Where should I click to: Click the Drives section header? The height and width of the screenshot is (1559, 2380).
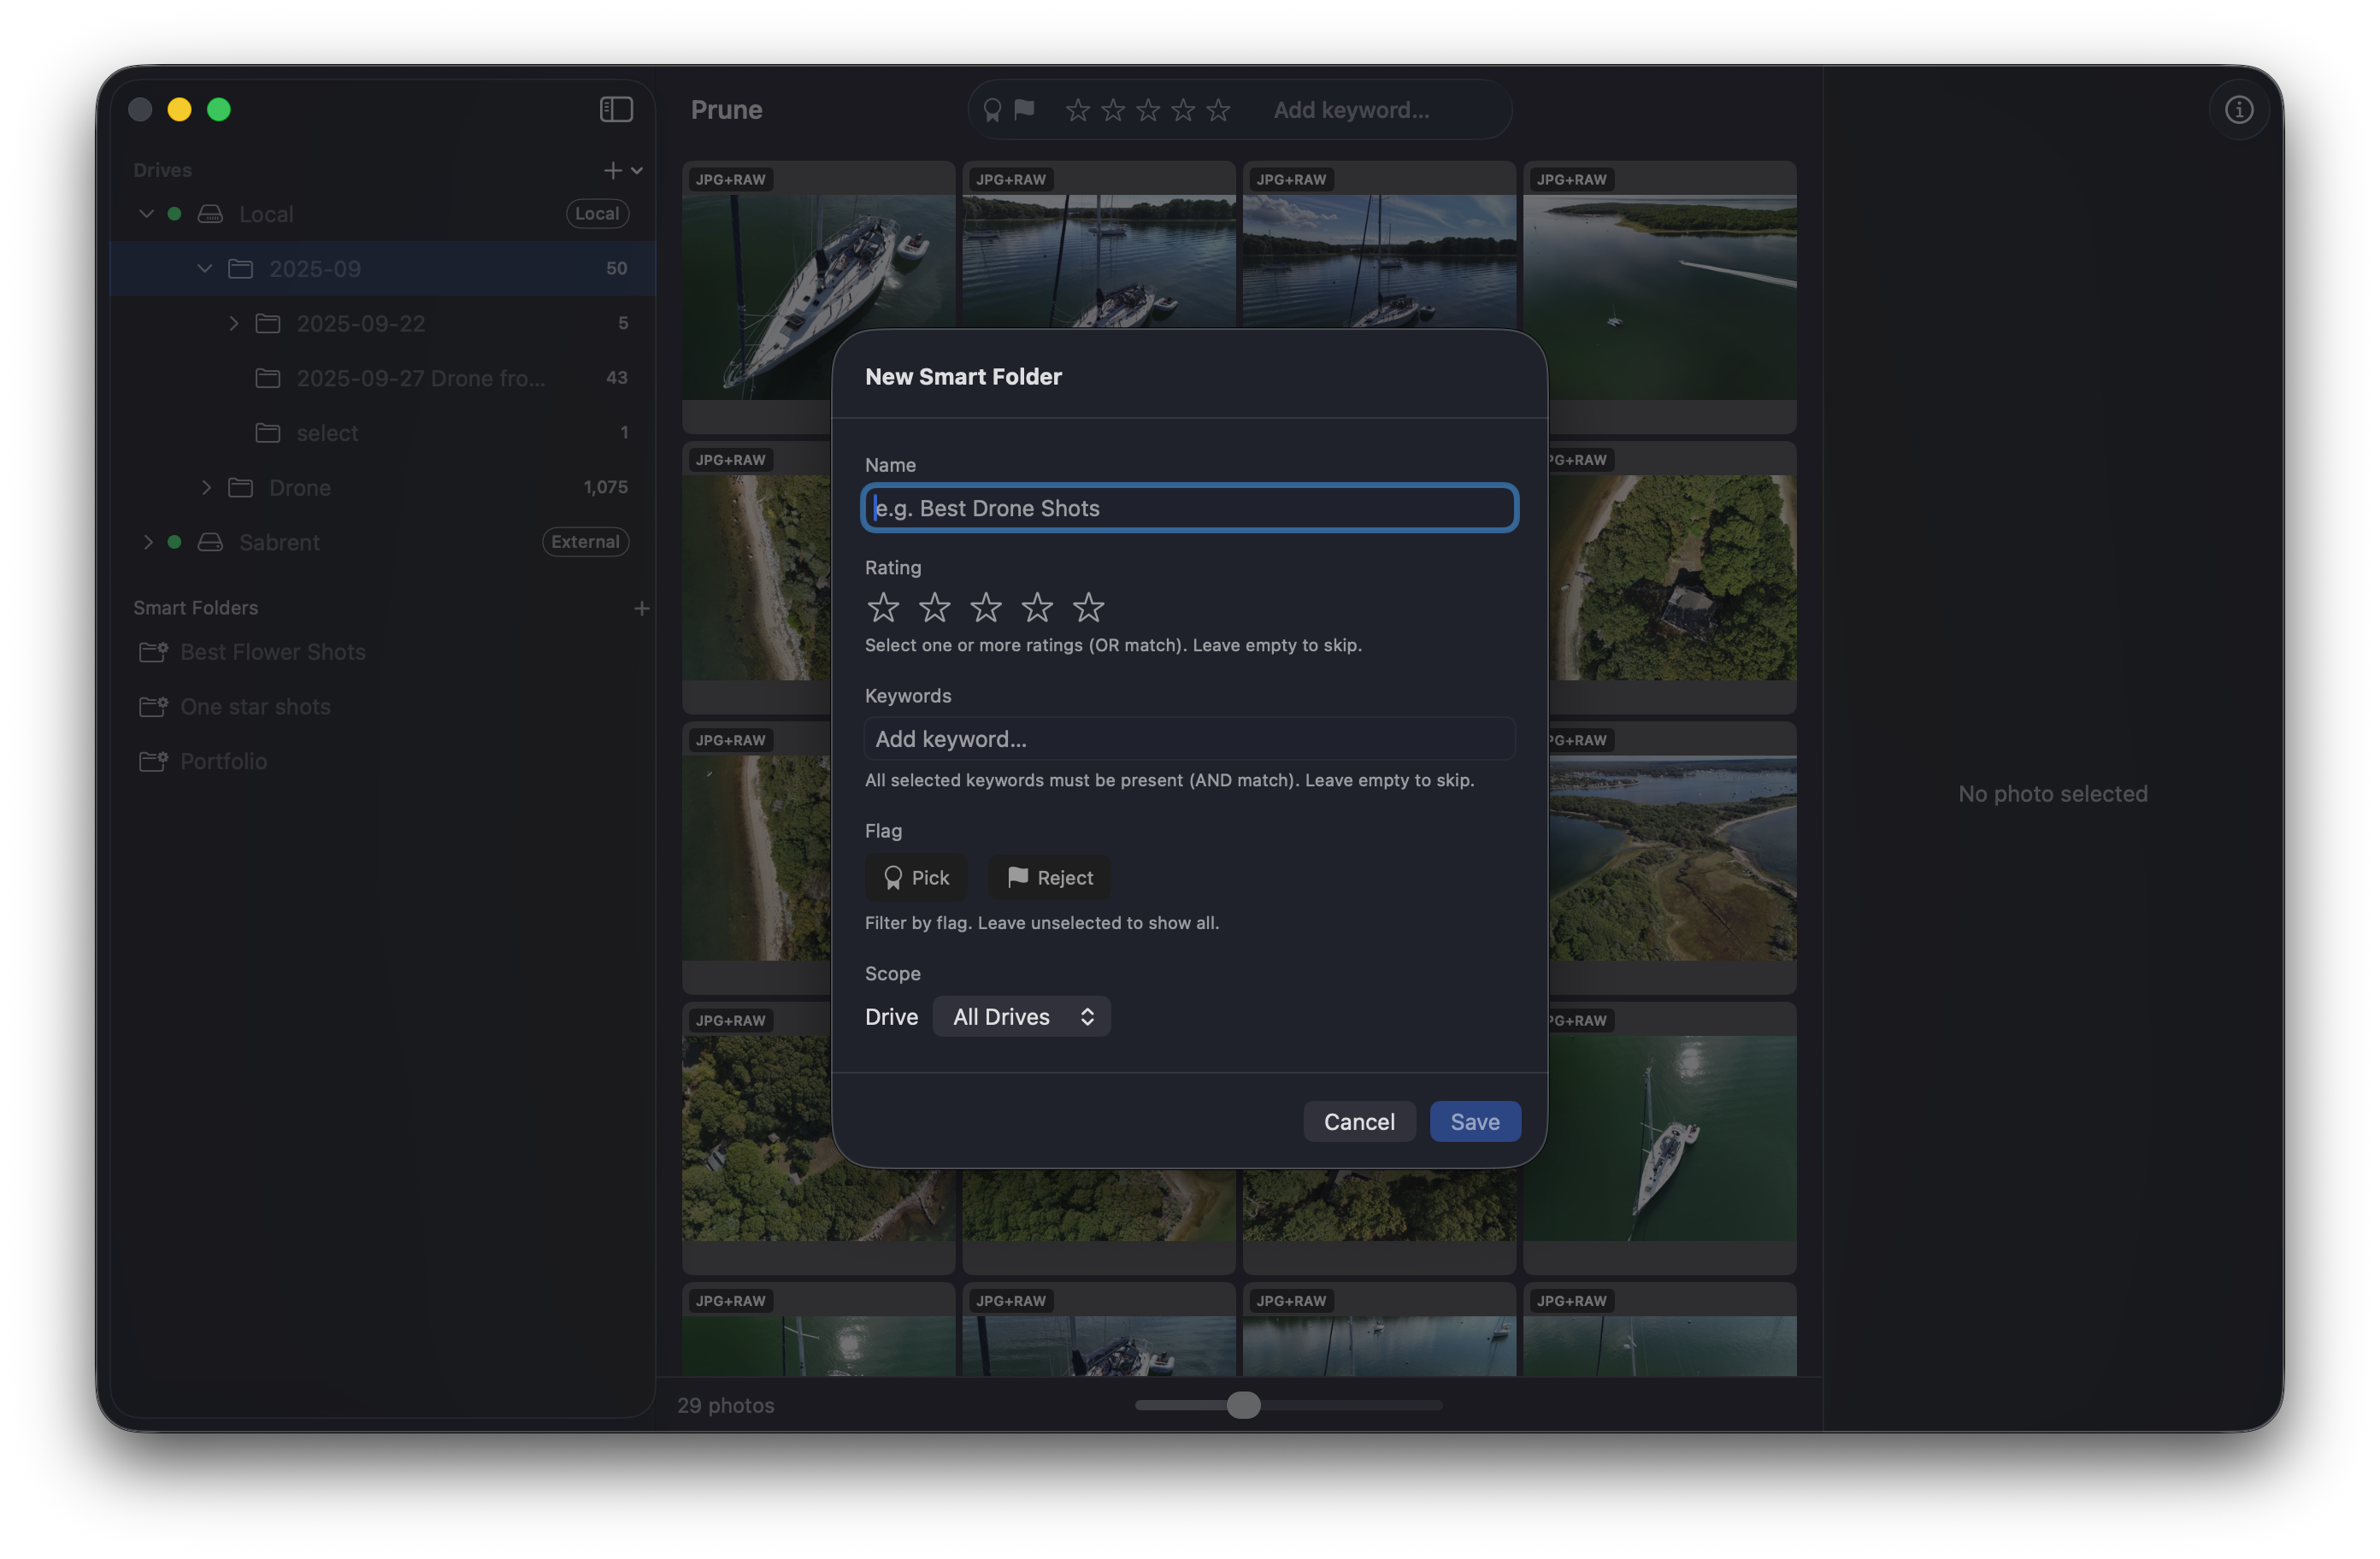pyautogui.click(x=162, y=170)
